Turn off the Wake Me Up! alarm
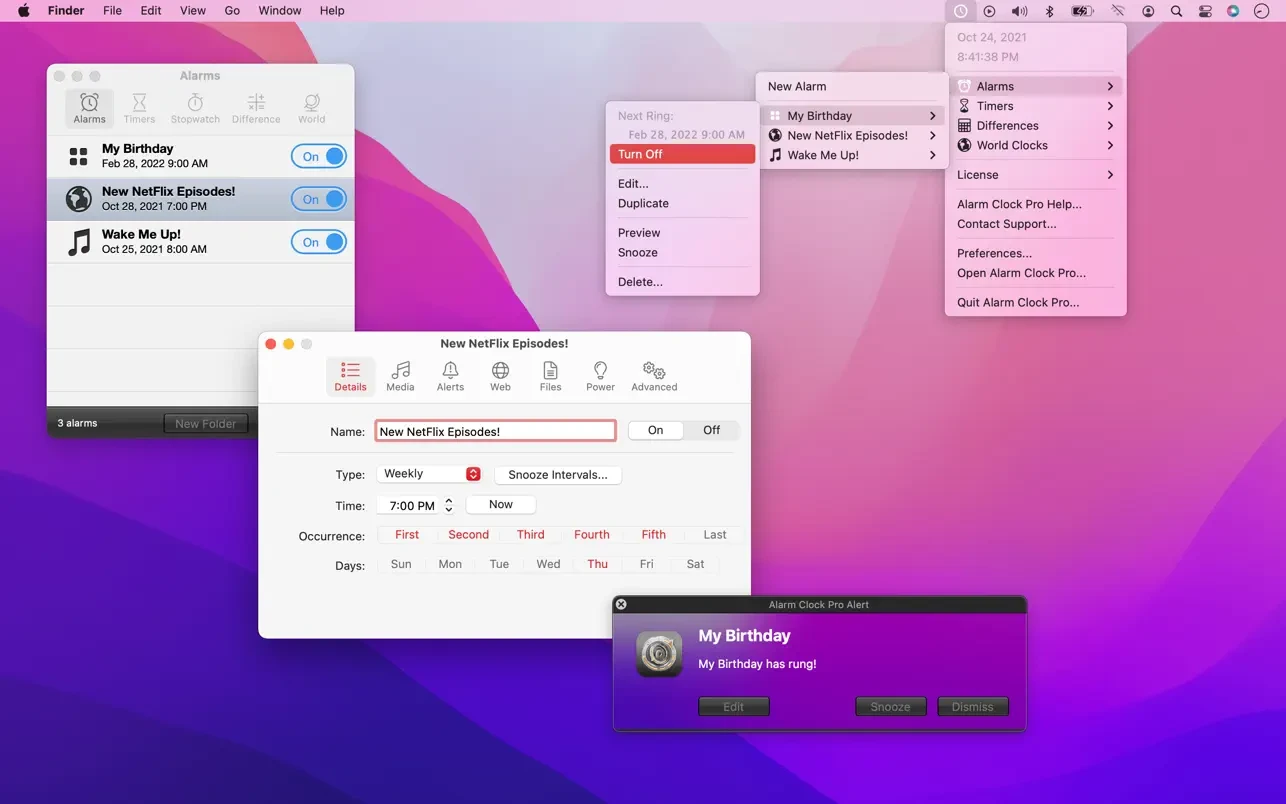 318,241
